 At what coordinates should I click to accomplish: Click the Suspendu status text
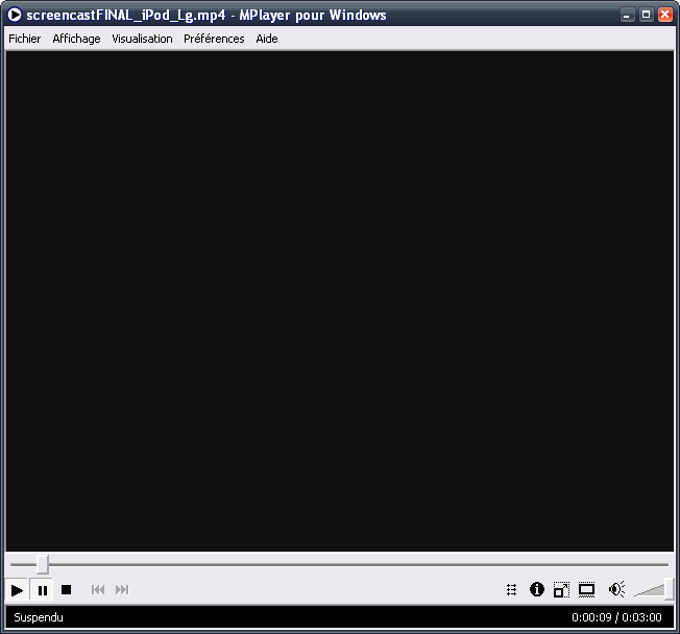point(39,617)
